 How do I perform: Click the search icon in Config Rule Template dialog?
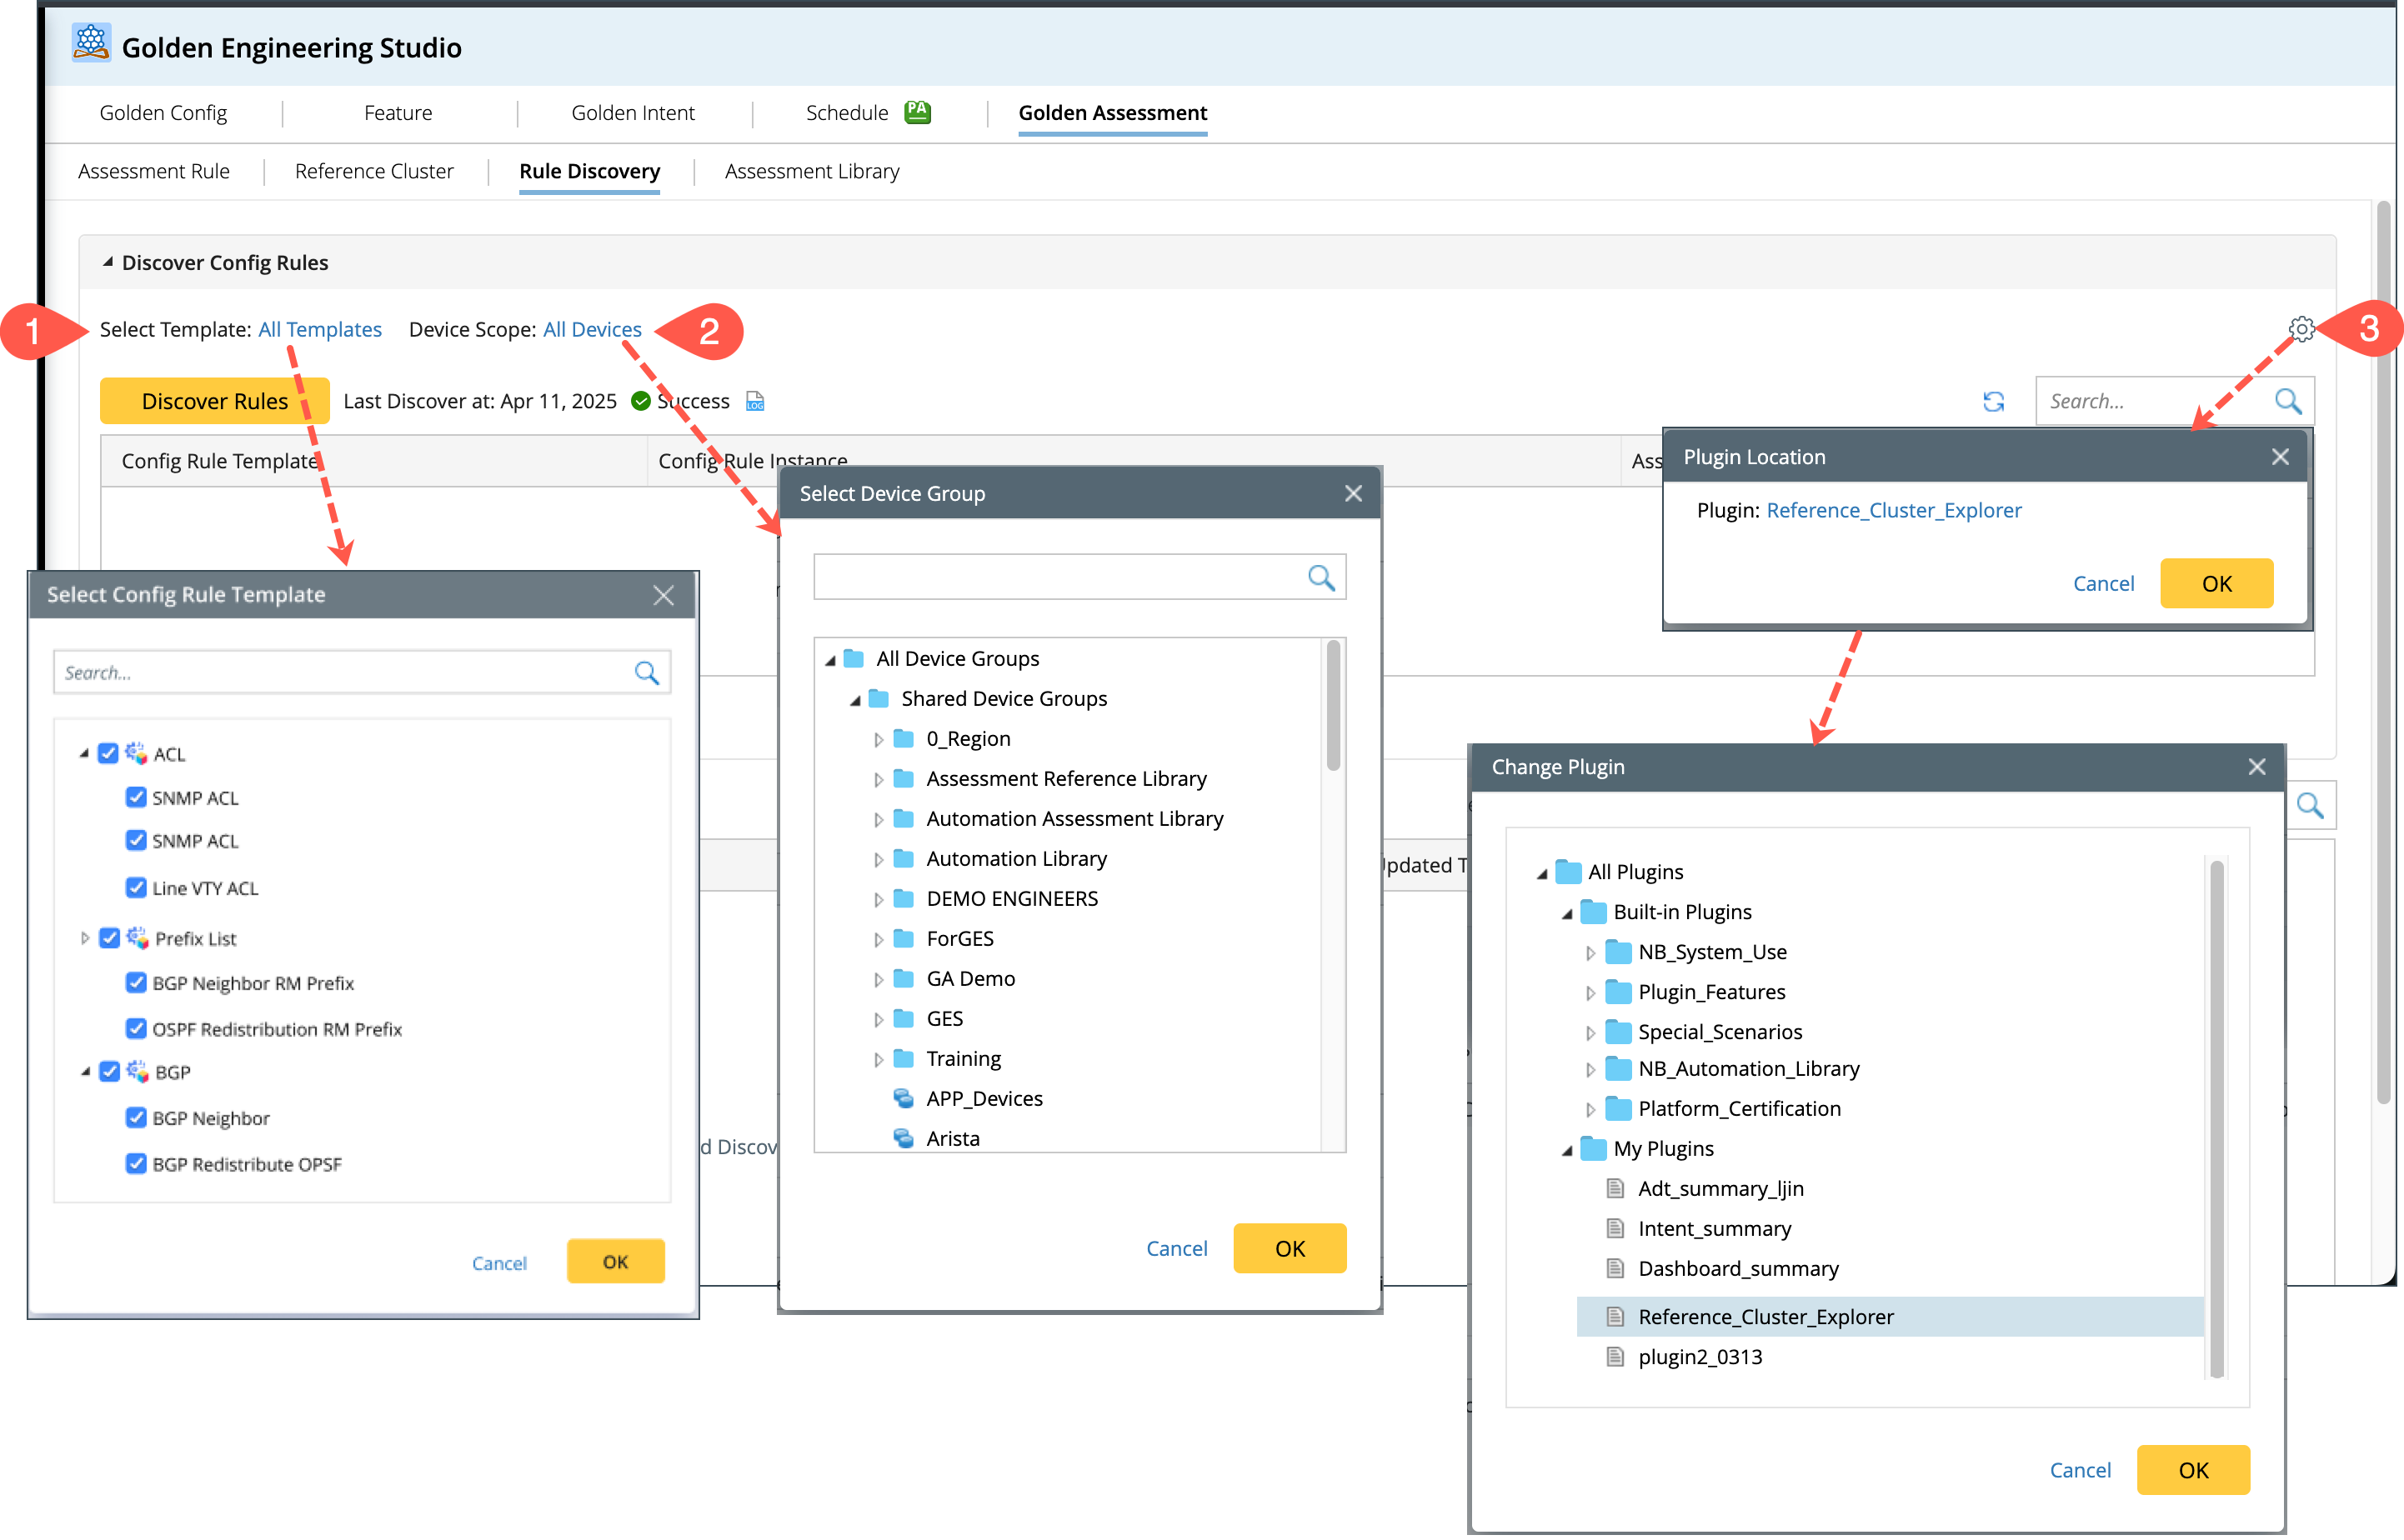tap(646, 673)
